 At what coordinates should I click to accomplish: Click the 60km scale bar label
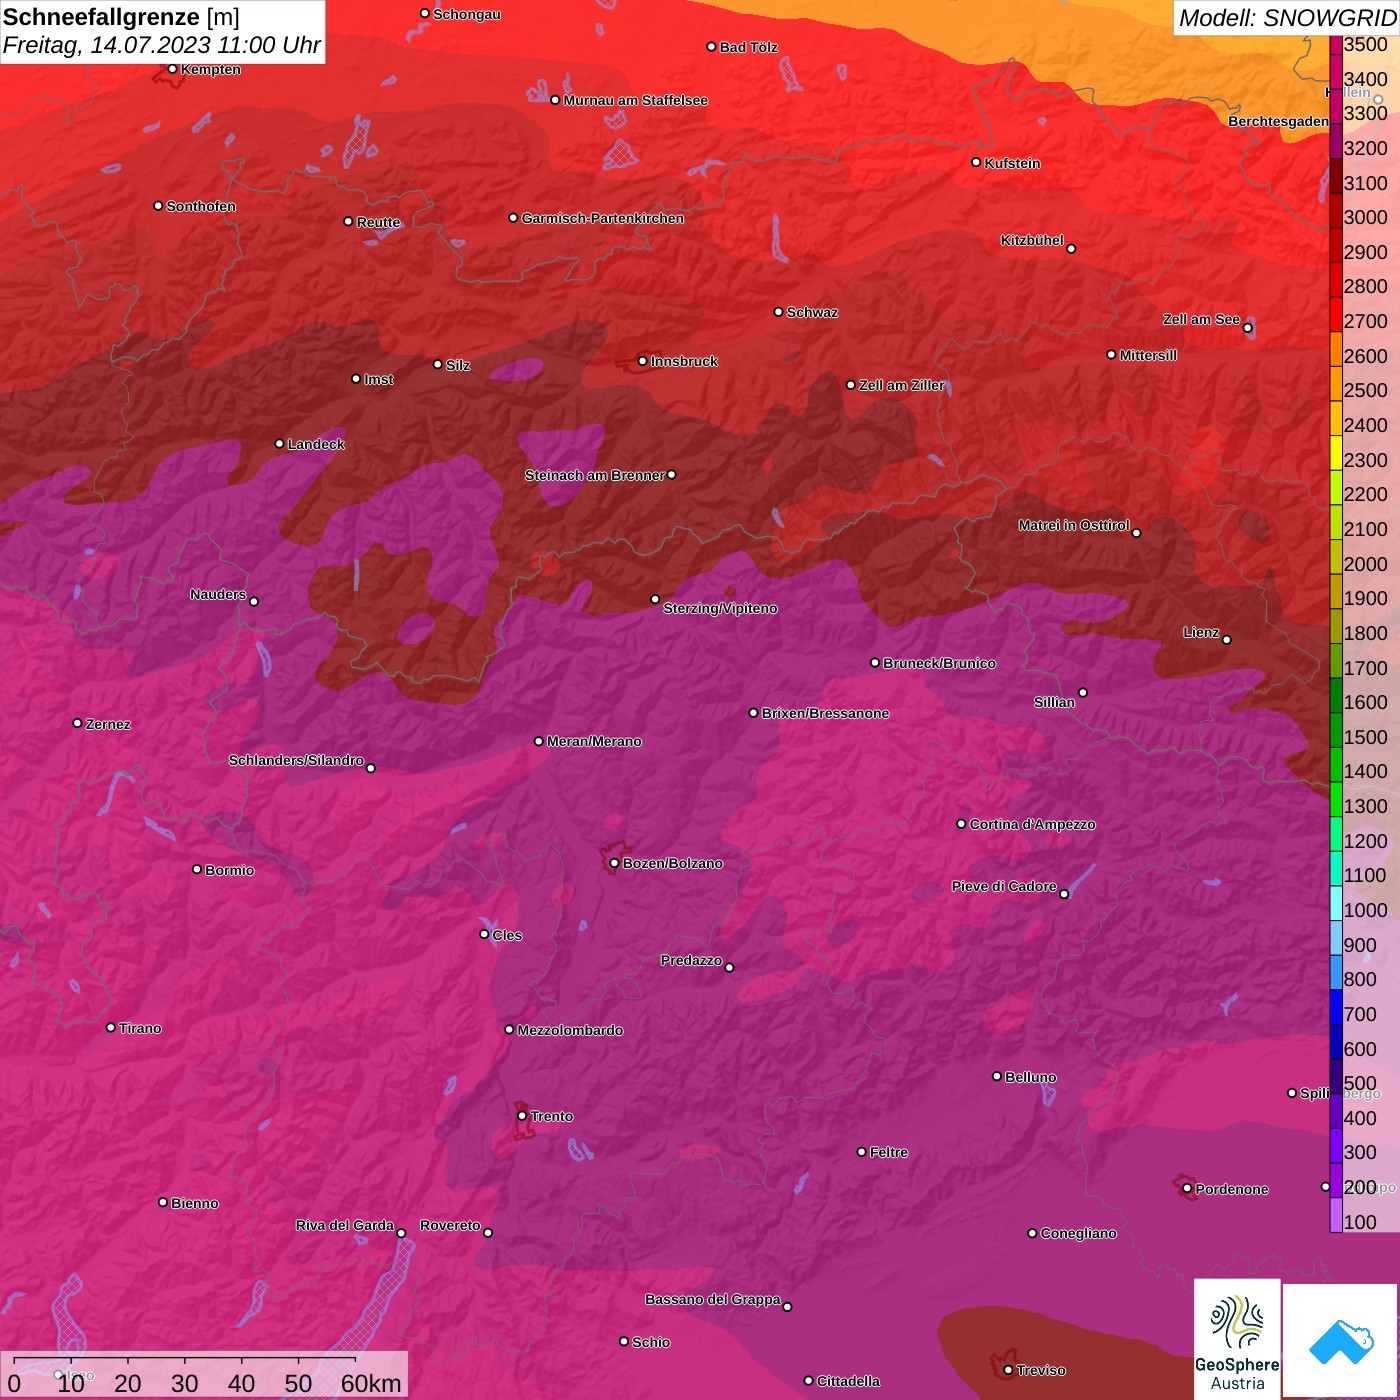click(x=371, y=1383)
